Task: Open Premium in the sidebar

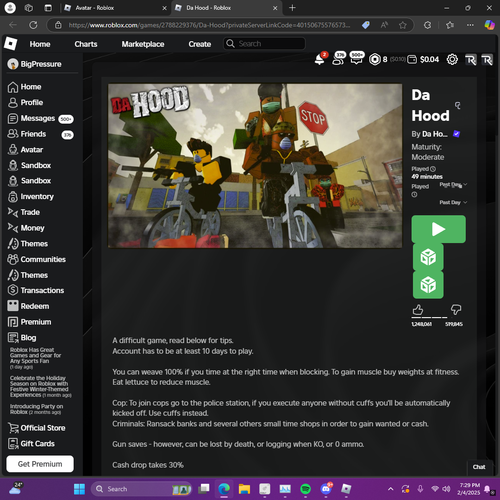Action: [29, 322]
